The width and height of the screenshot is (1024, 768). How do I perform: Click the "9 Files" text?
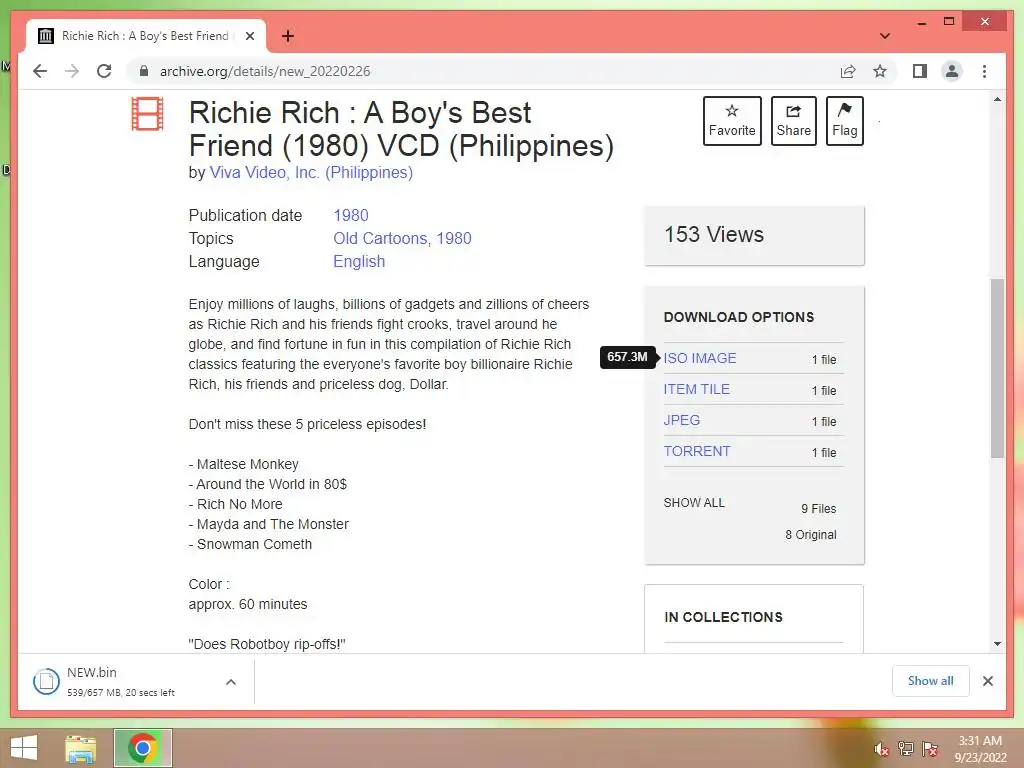click(x=818, y=509)
